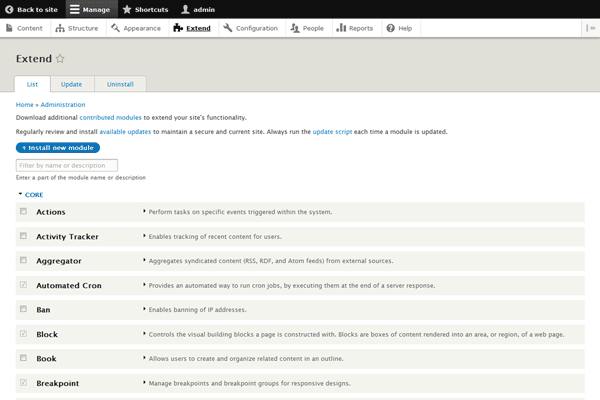Tick the Activity Tracker module checkbox
This screenshot has width=600, height=400.
pyautogui.click(x=23, y=236)
